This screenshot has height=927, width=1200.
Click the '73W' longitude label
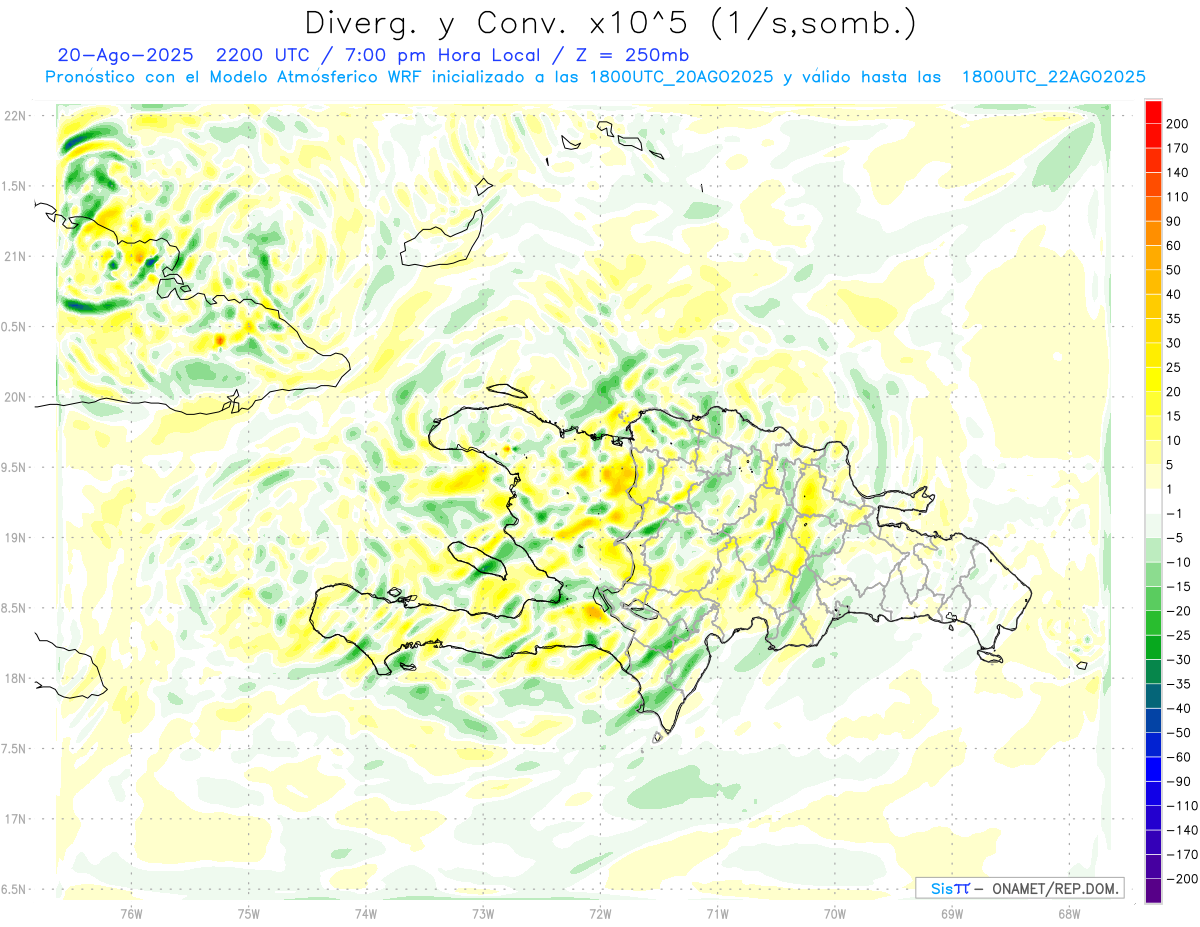pos(483,913)
